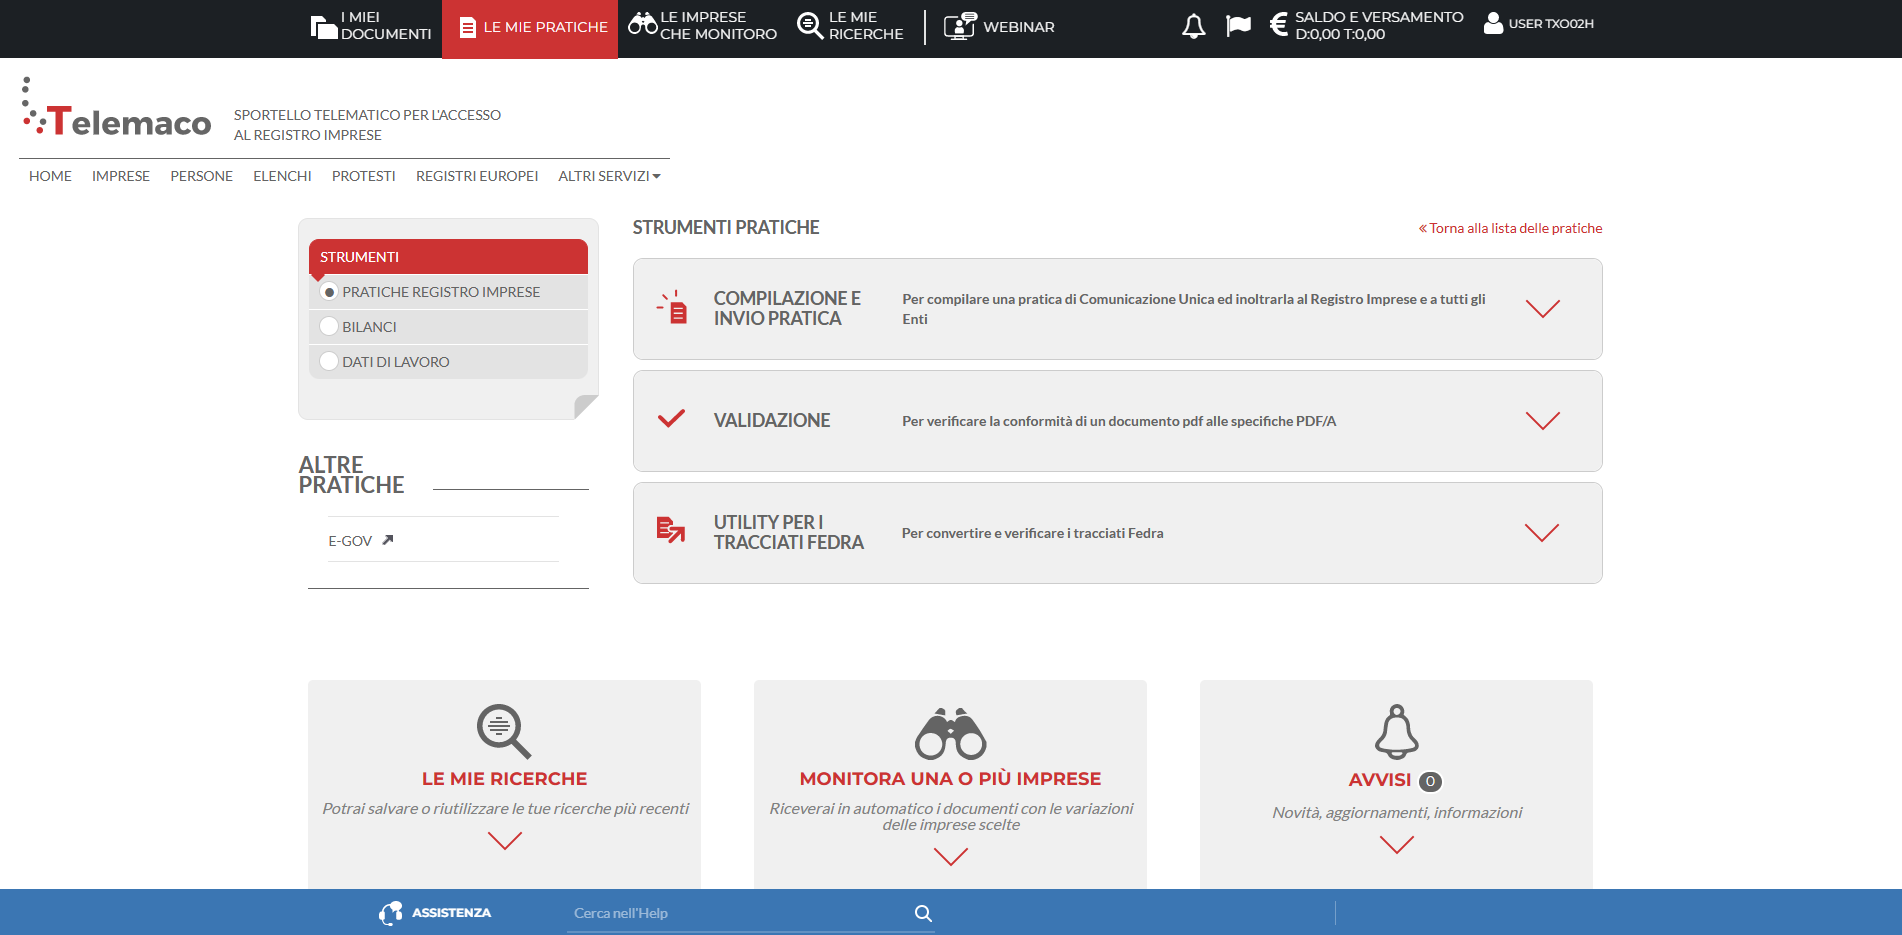The height and width of the screenshot is (935, 1902).
Task: Click Torna alla lista delle pratiche link
Action: tap(1514, 228)
